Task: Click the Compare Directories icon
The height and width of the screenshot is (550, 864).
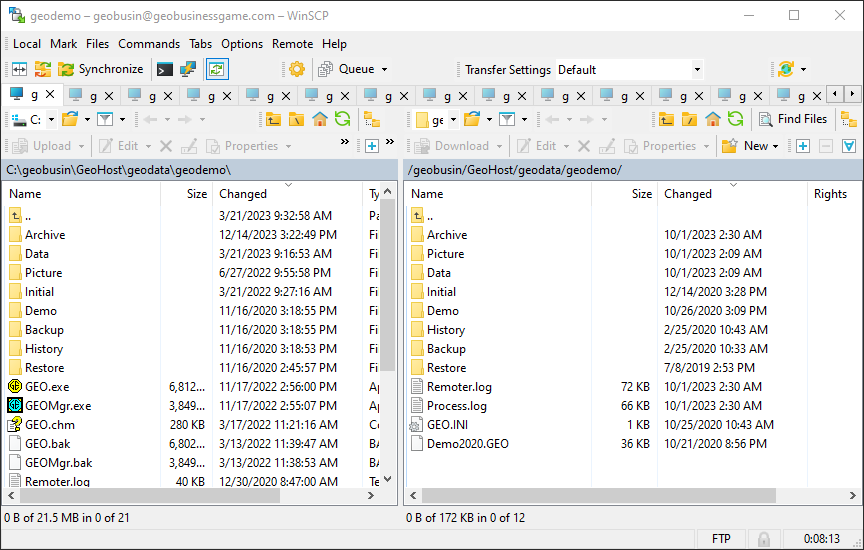Action: coord(19,69)
